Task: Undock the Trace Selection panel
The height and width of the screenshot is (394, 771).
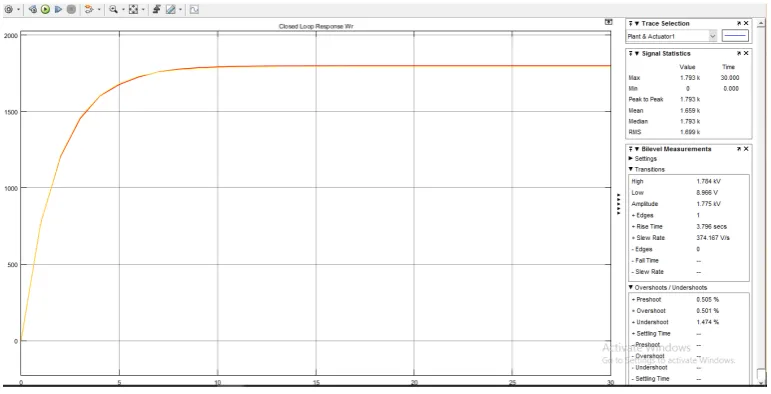Action: click(739, 24)
